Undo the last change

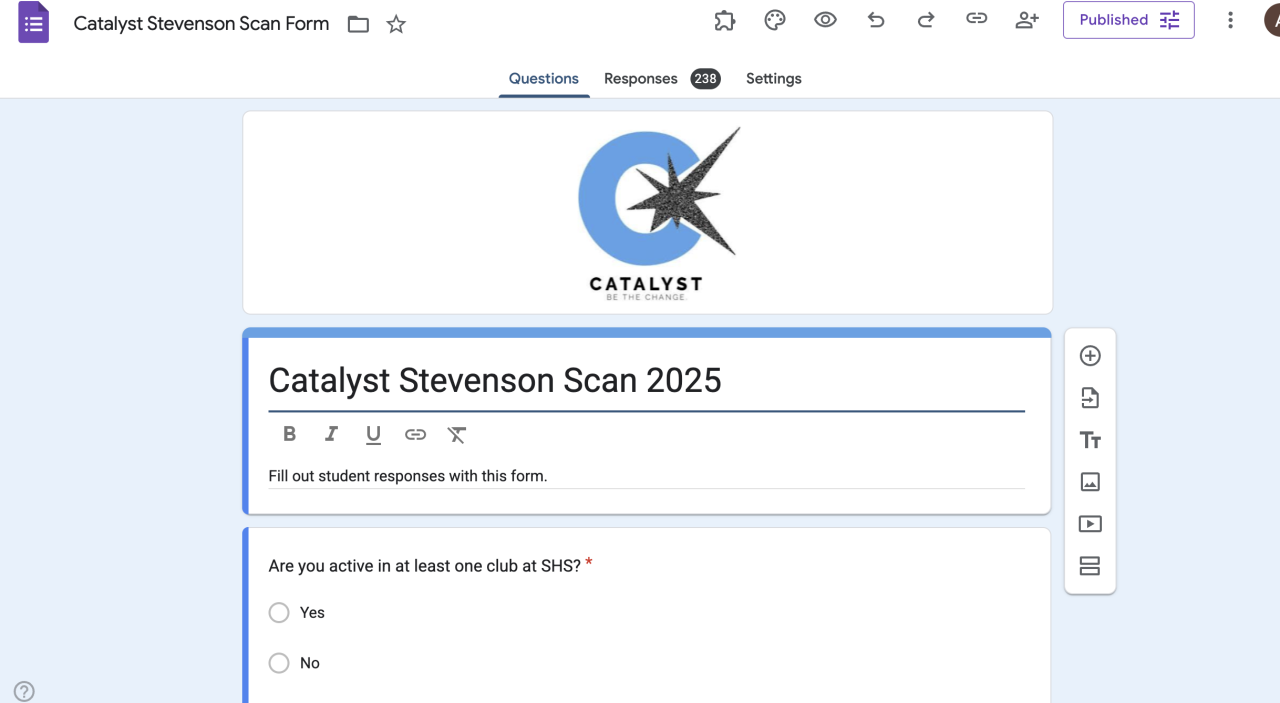876,20
